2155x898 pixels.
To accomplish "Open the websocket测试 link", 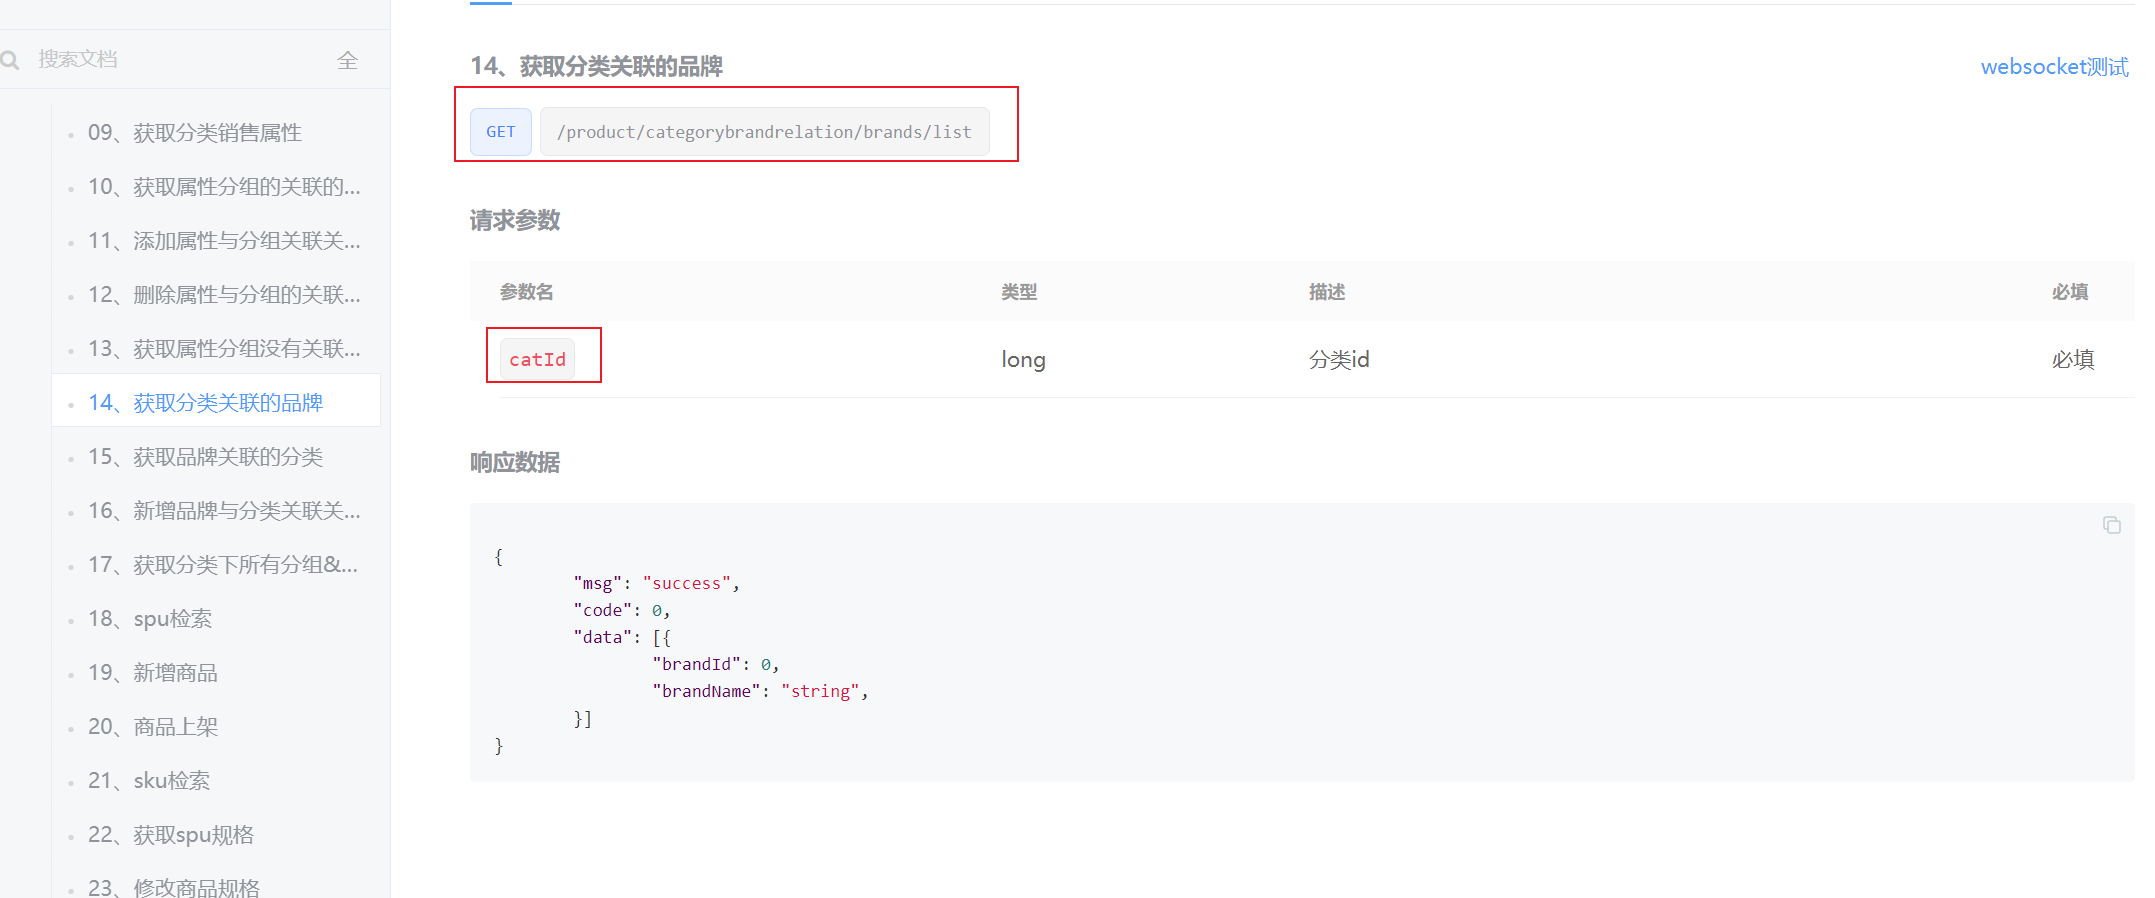I will [2054, 67].
